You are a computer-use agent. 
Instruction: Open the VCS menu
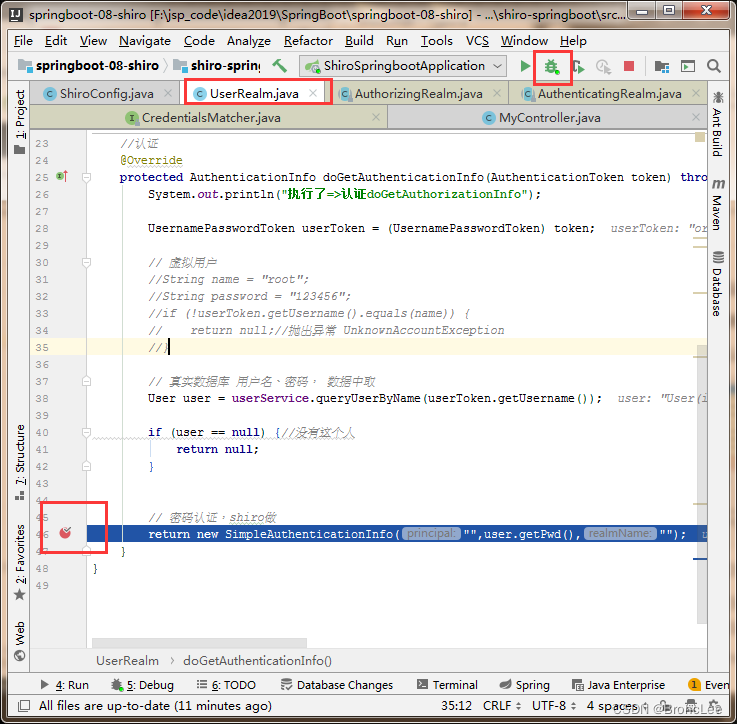pyautogui.click(x=477, y=41)
